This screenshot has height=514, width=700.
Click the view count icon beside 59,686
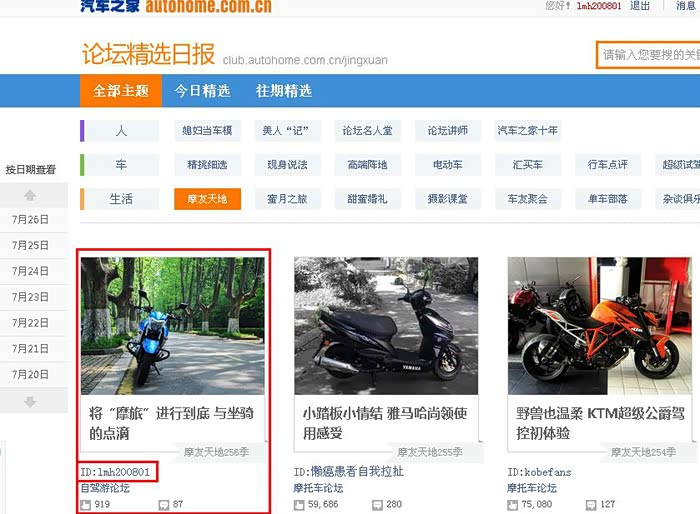(299, 505)
